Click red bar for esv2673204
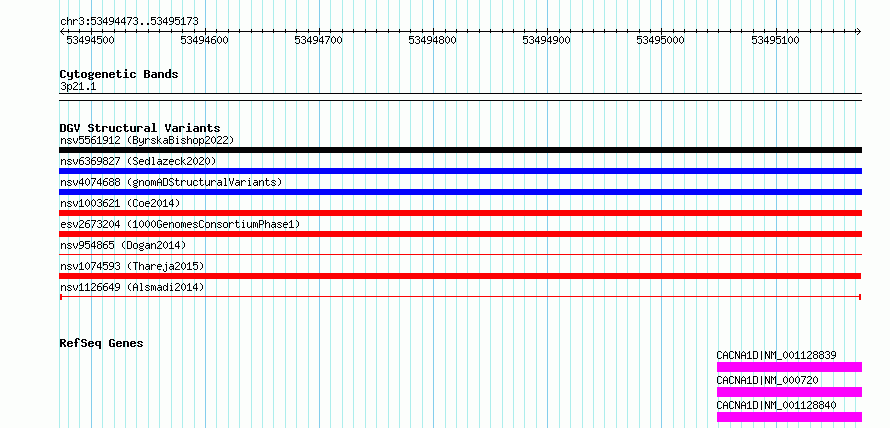 [460, 234]
